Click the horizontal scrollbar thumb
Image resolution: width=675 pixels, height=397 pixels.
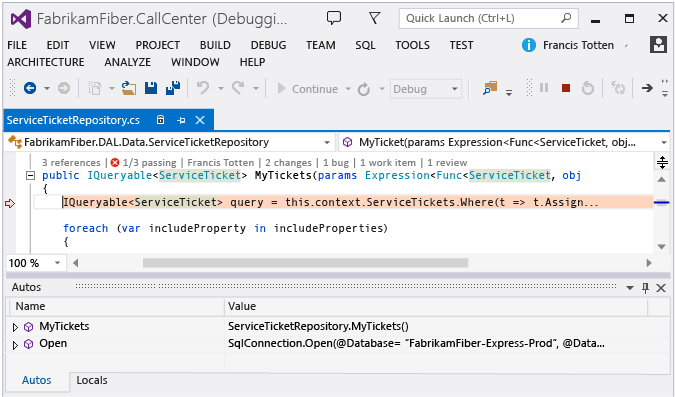(x=305, y=263)
